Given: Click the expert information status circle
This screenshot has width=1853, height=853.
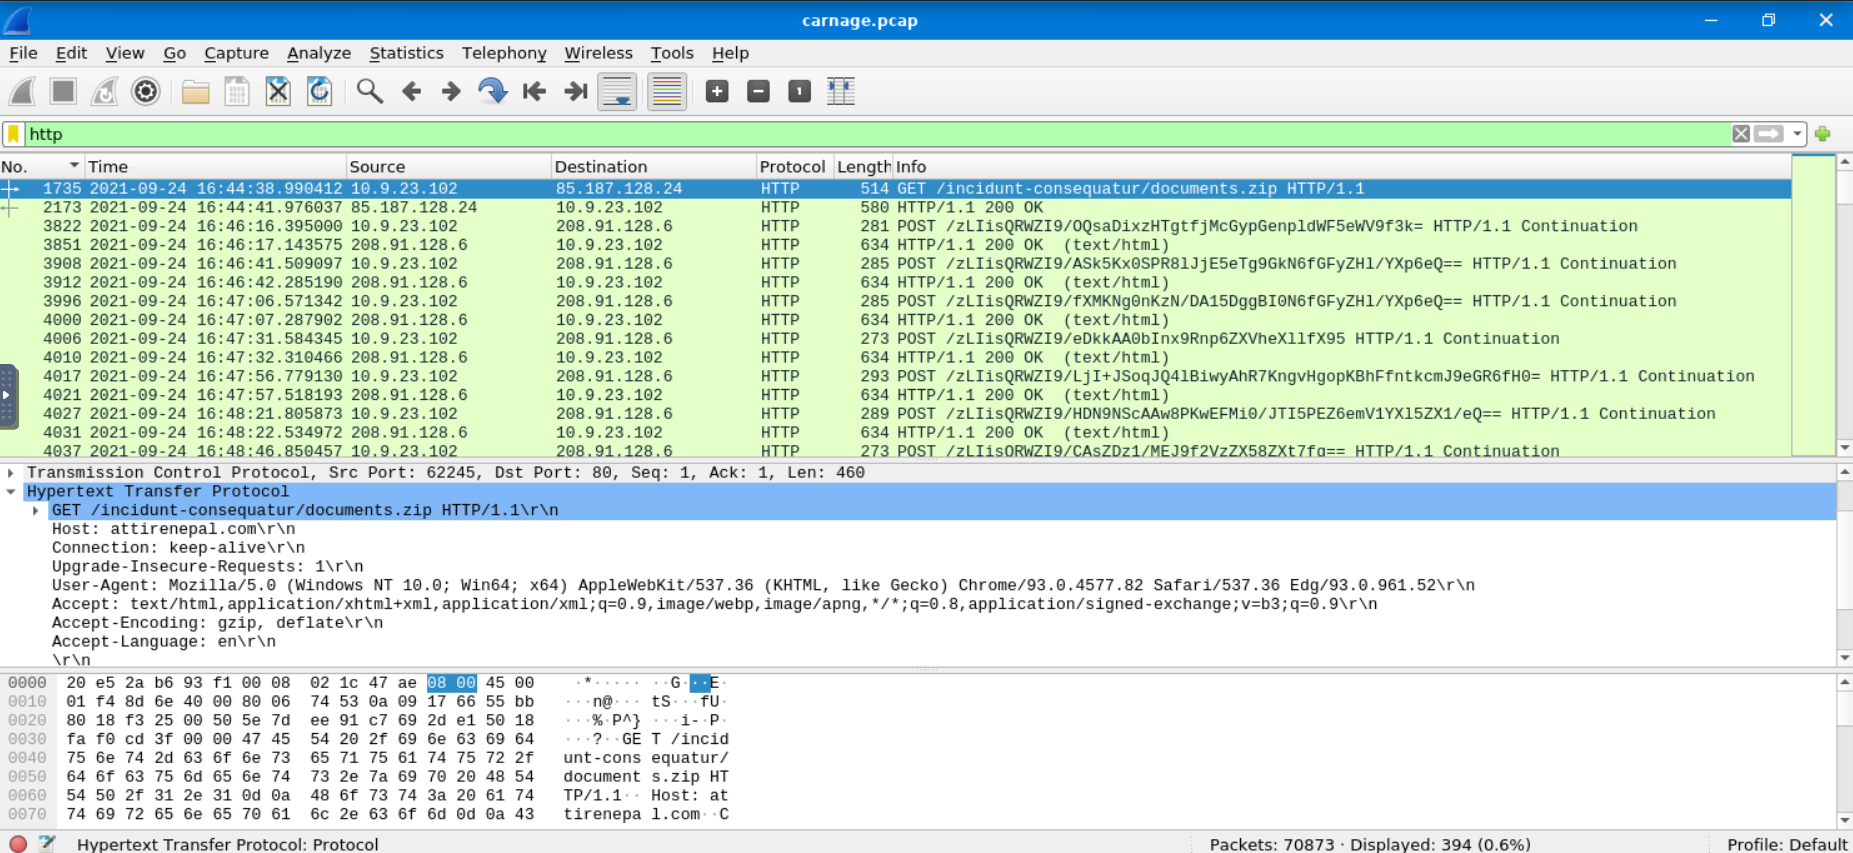Looking at the screenshot, I should click(x=18, y=844).
